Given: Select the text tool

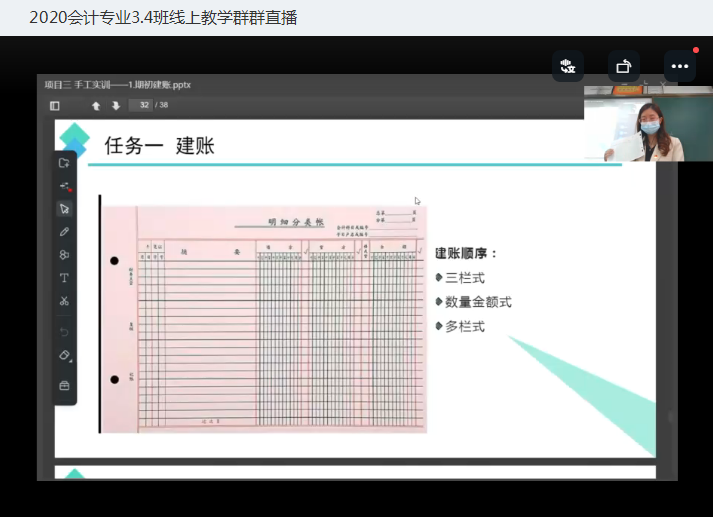Looking at the screenshot, I should tap(64, 278).
